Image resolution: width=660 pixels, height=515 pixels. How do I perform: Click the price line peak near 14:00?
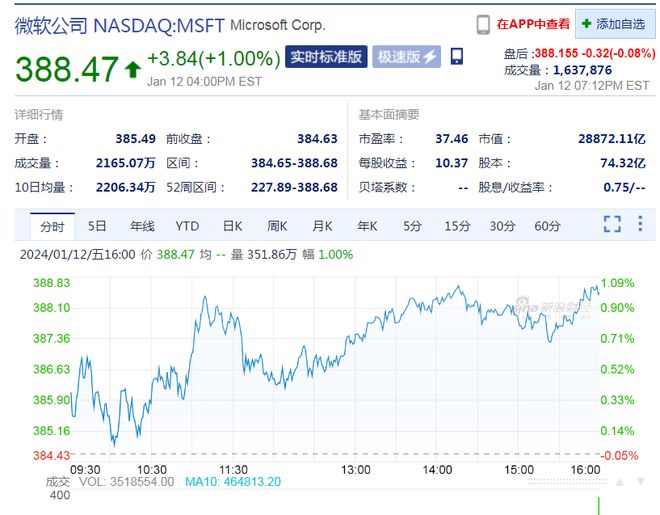(459, 287)
